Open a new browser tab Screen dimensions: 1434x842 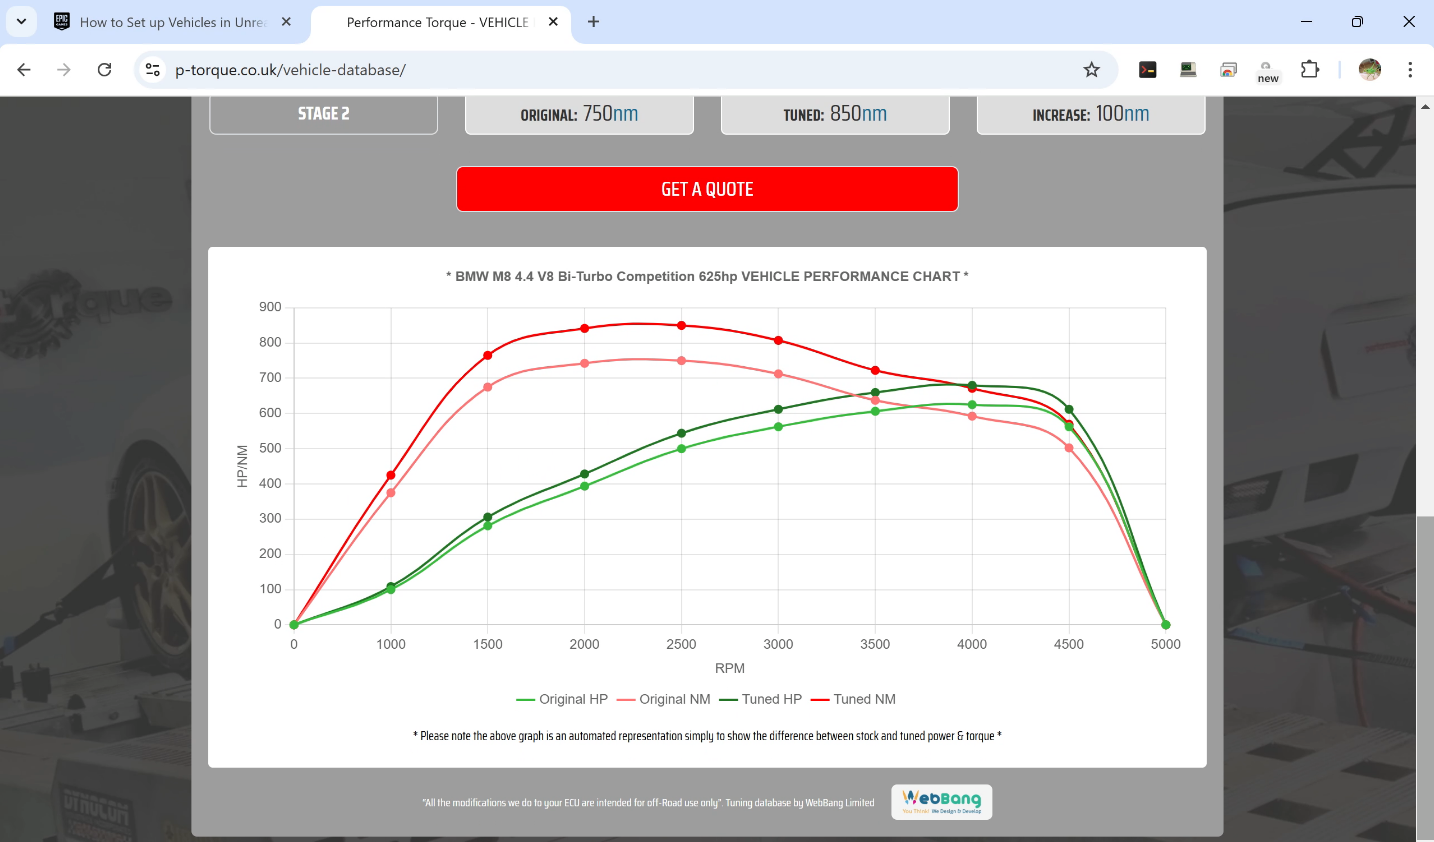click(593, 22)
